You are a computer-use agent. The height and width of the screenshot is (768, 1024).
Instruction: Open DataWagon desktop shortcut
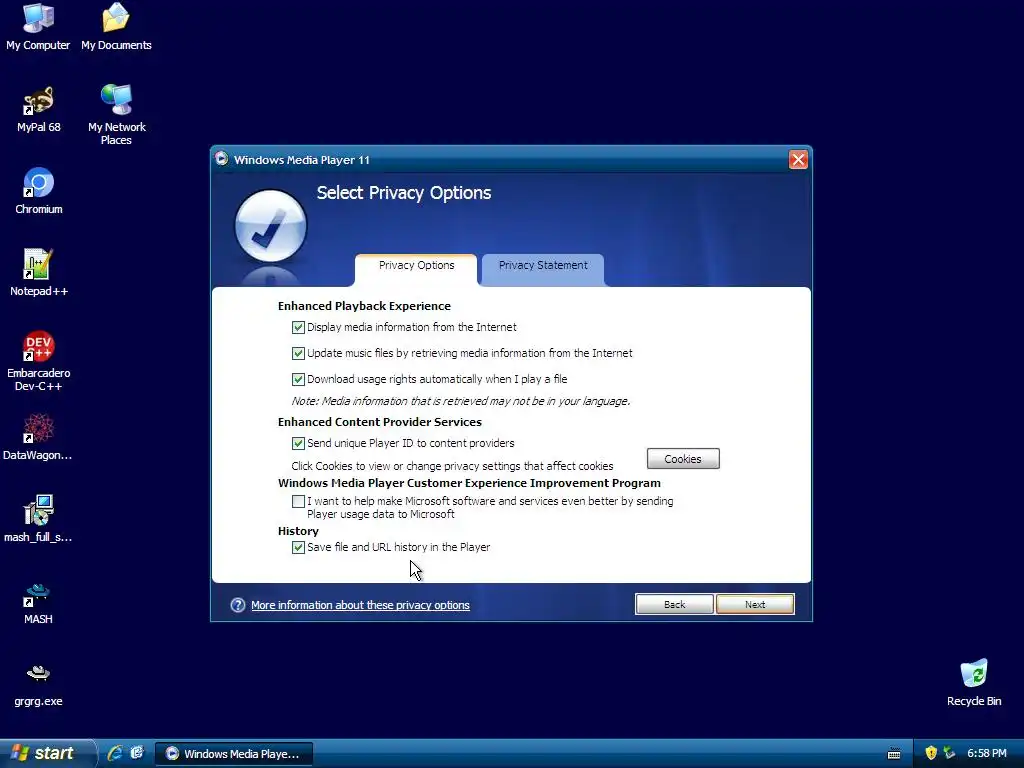(38, 437)
